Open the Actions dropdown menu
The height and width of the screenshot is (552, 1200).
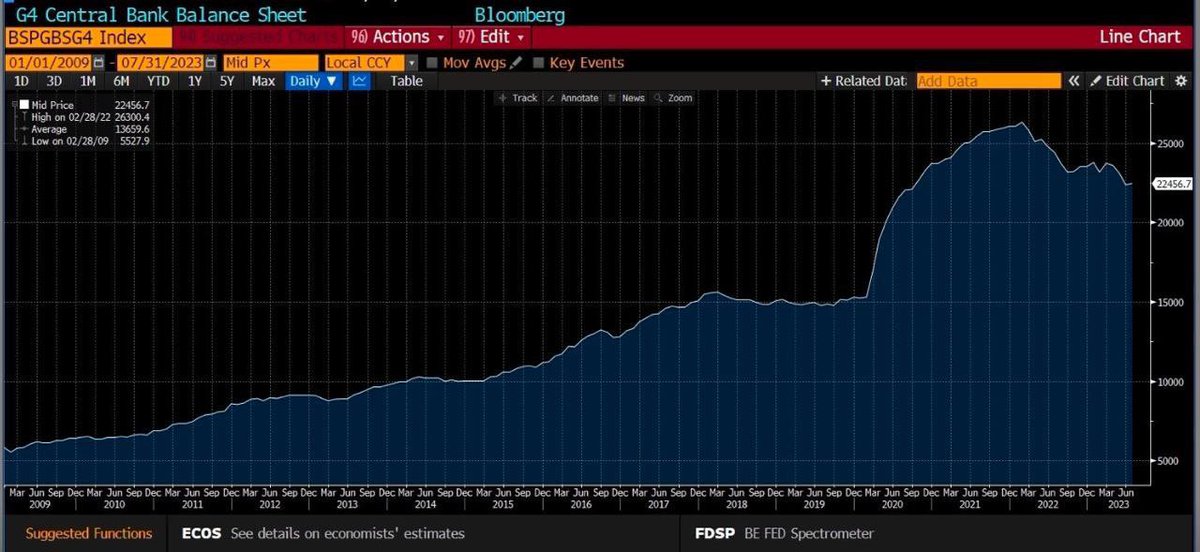pyautogui.click(x=398, y=37)
